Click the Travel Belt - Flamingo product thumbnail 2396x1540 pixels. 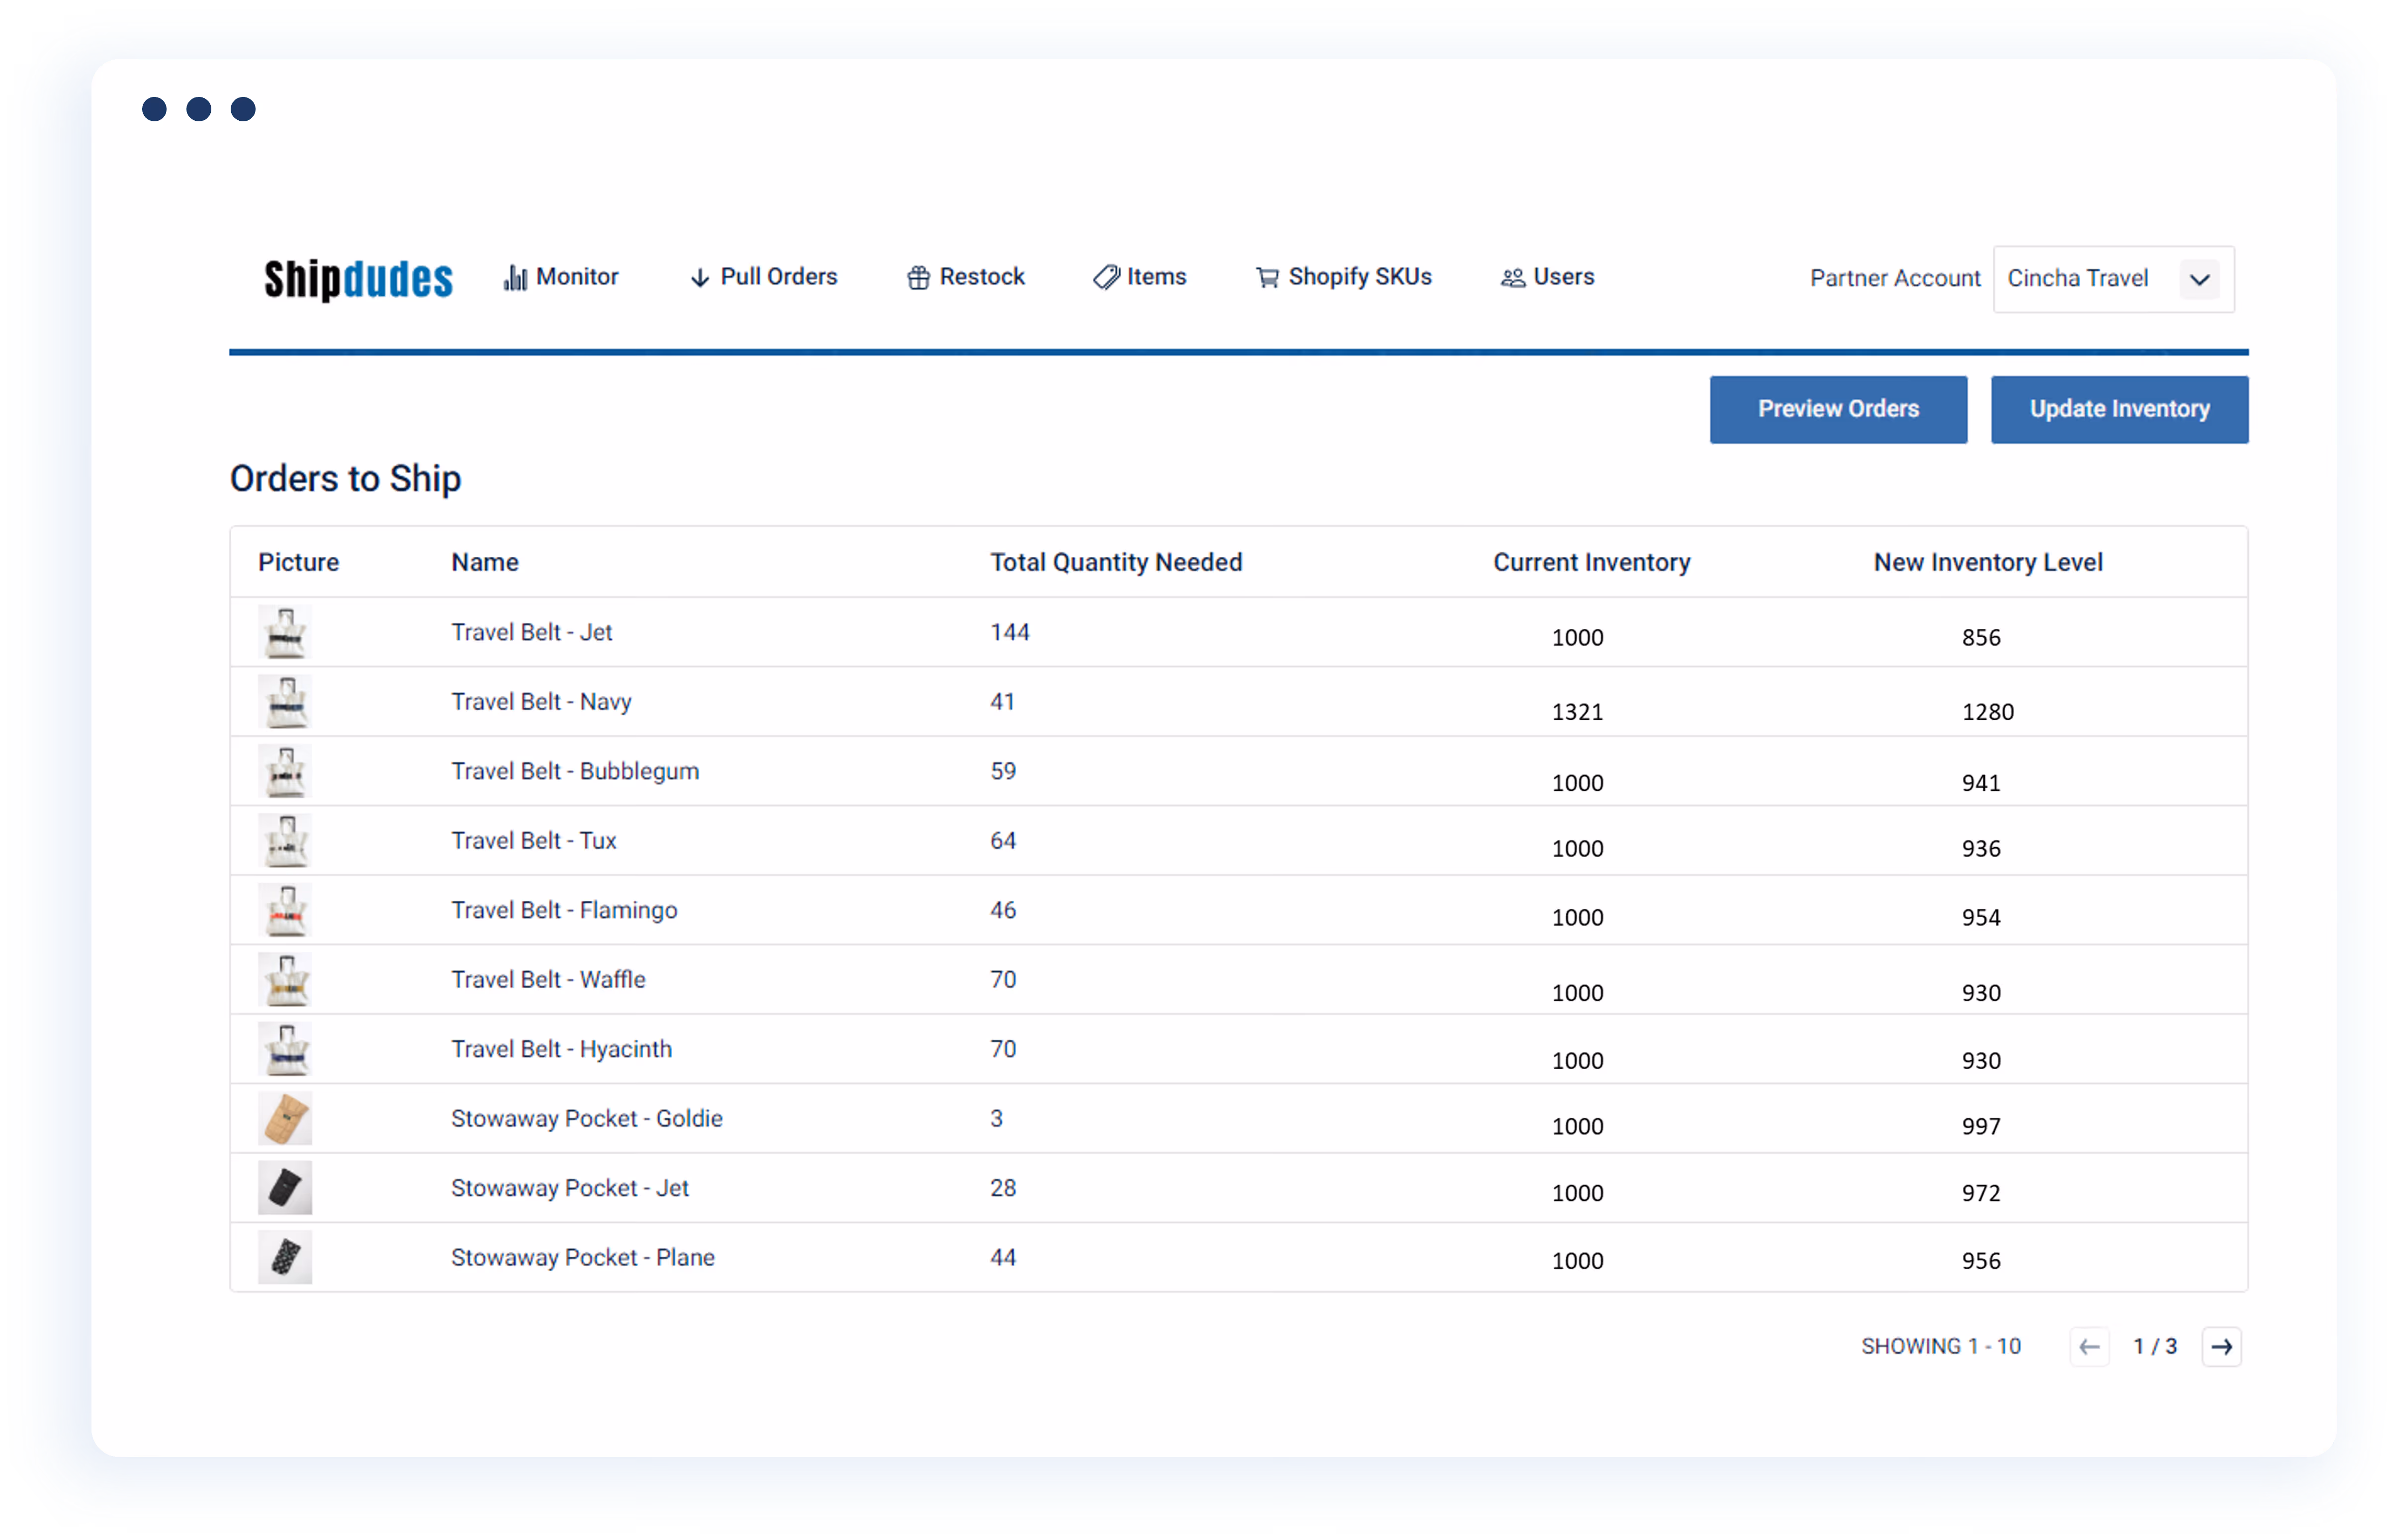click(286, 910)
